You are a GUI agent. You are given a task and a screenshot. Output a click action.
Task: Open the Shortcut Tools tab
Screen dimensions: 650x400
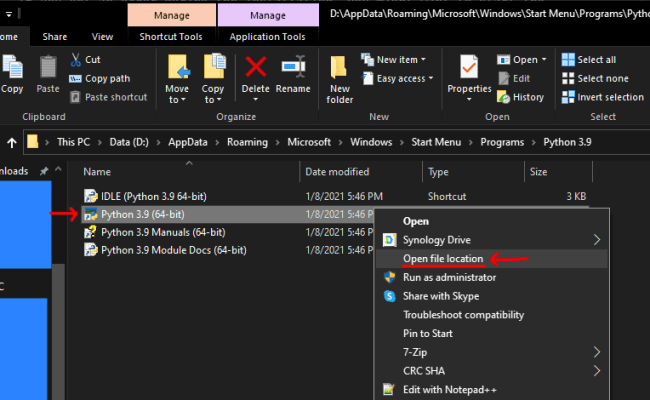click(171, 37)
